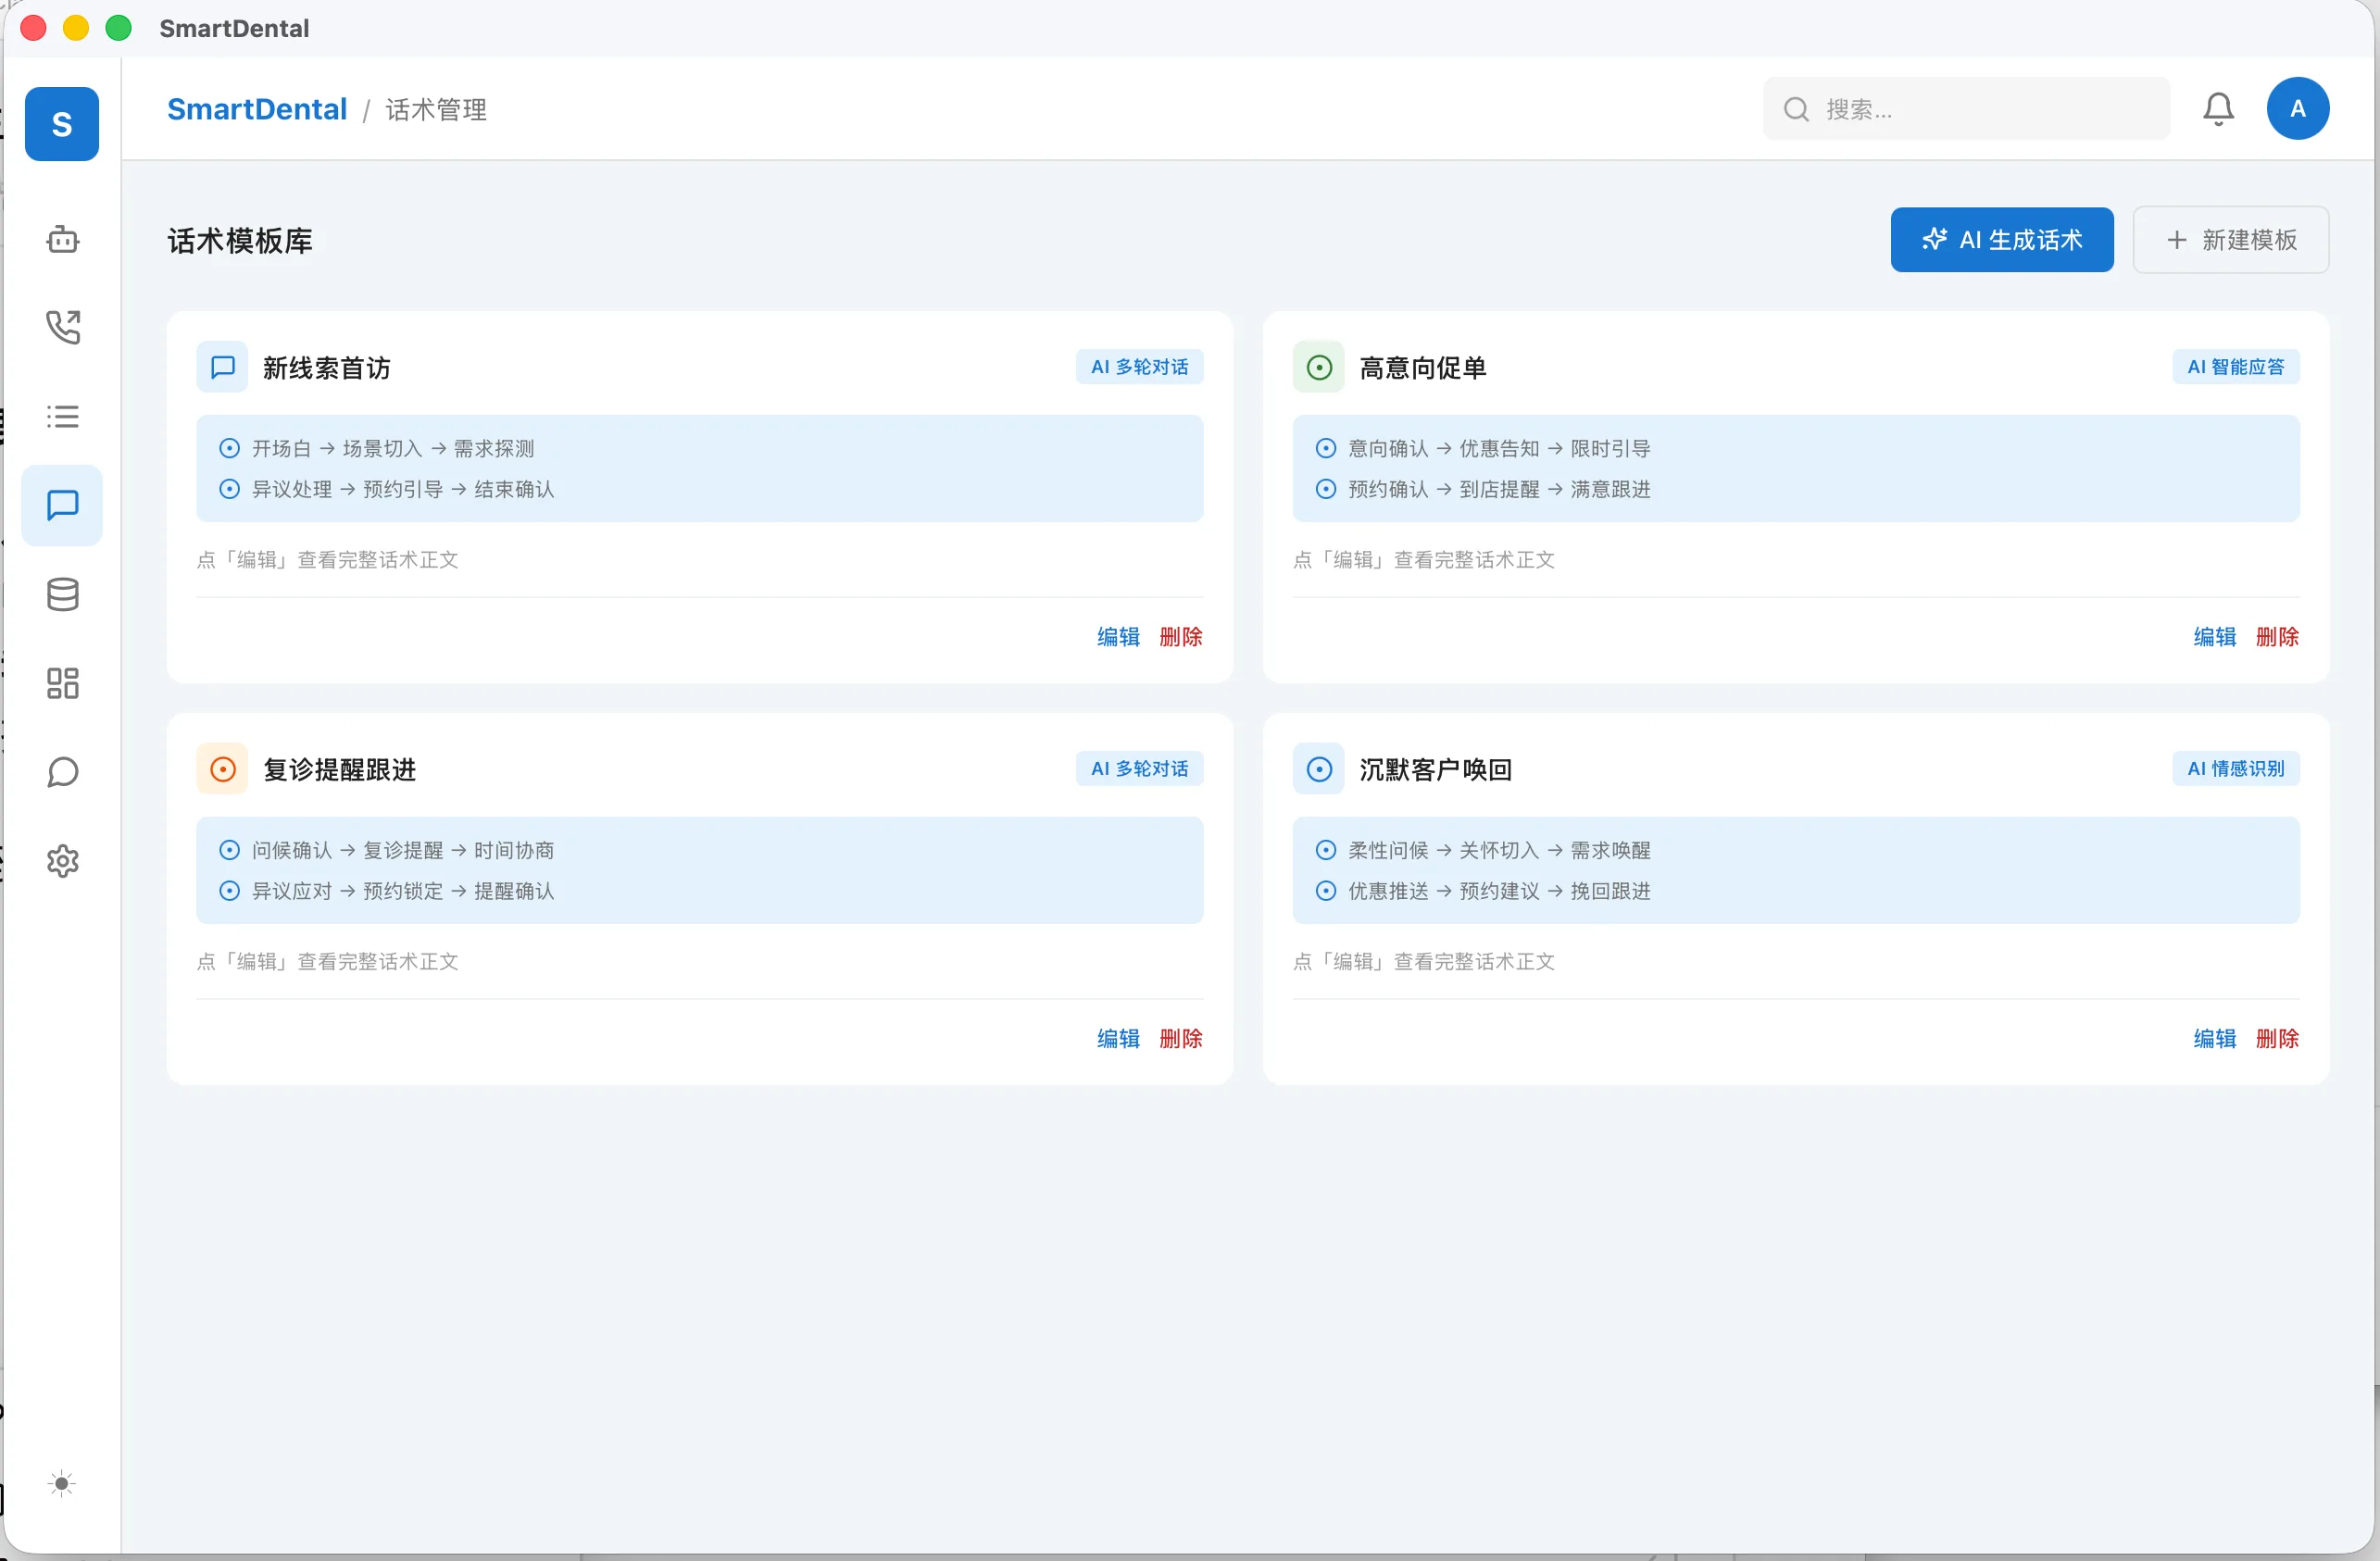Viewport: 2380px width, 1561px height.
Task: Delete the 沉默客户唤回 template
Action: pos(2277,1039)
